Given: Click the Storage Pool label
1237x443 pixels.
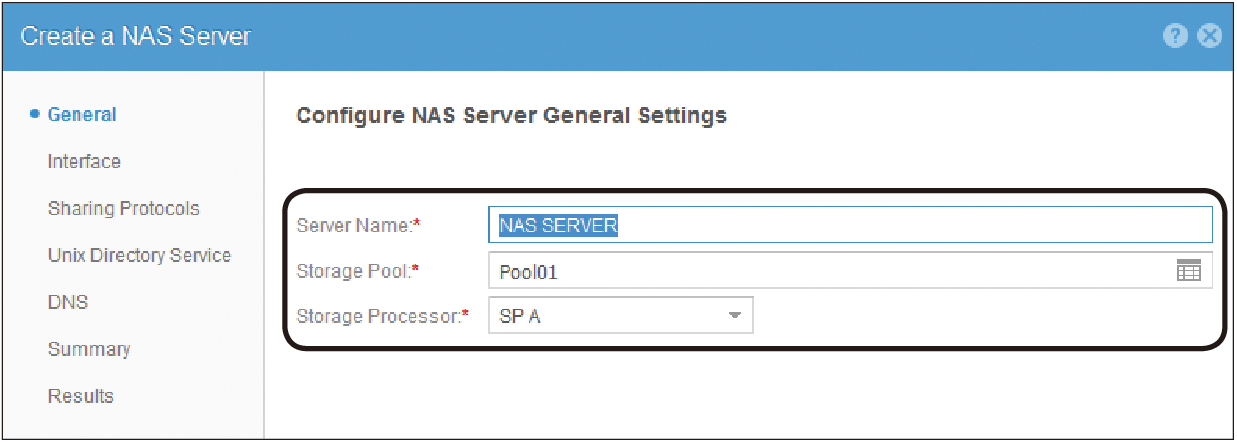Looking at the screenshot, I should [x=357, y=271].
